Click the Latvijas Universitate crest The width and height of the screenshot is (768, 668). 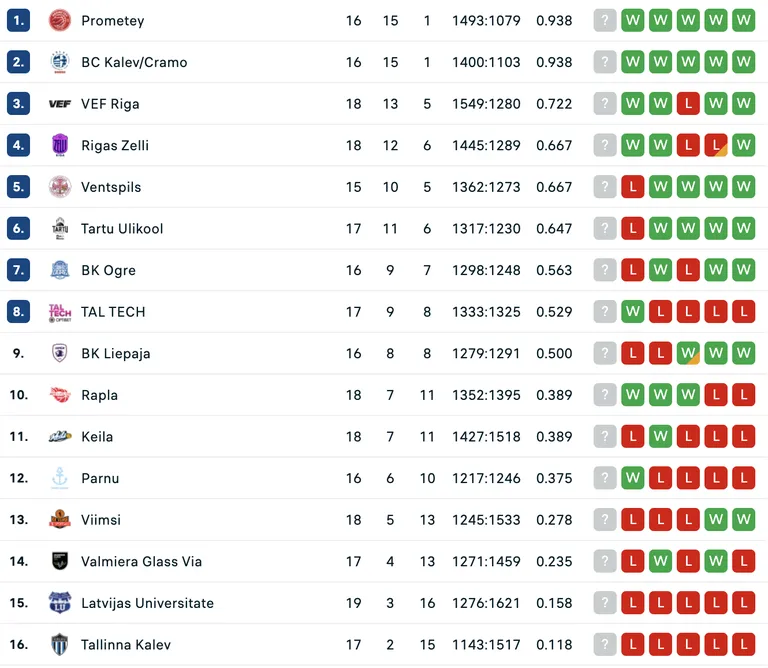point(60,603)
